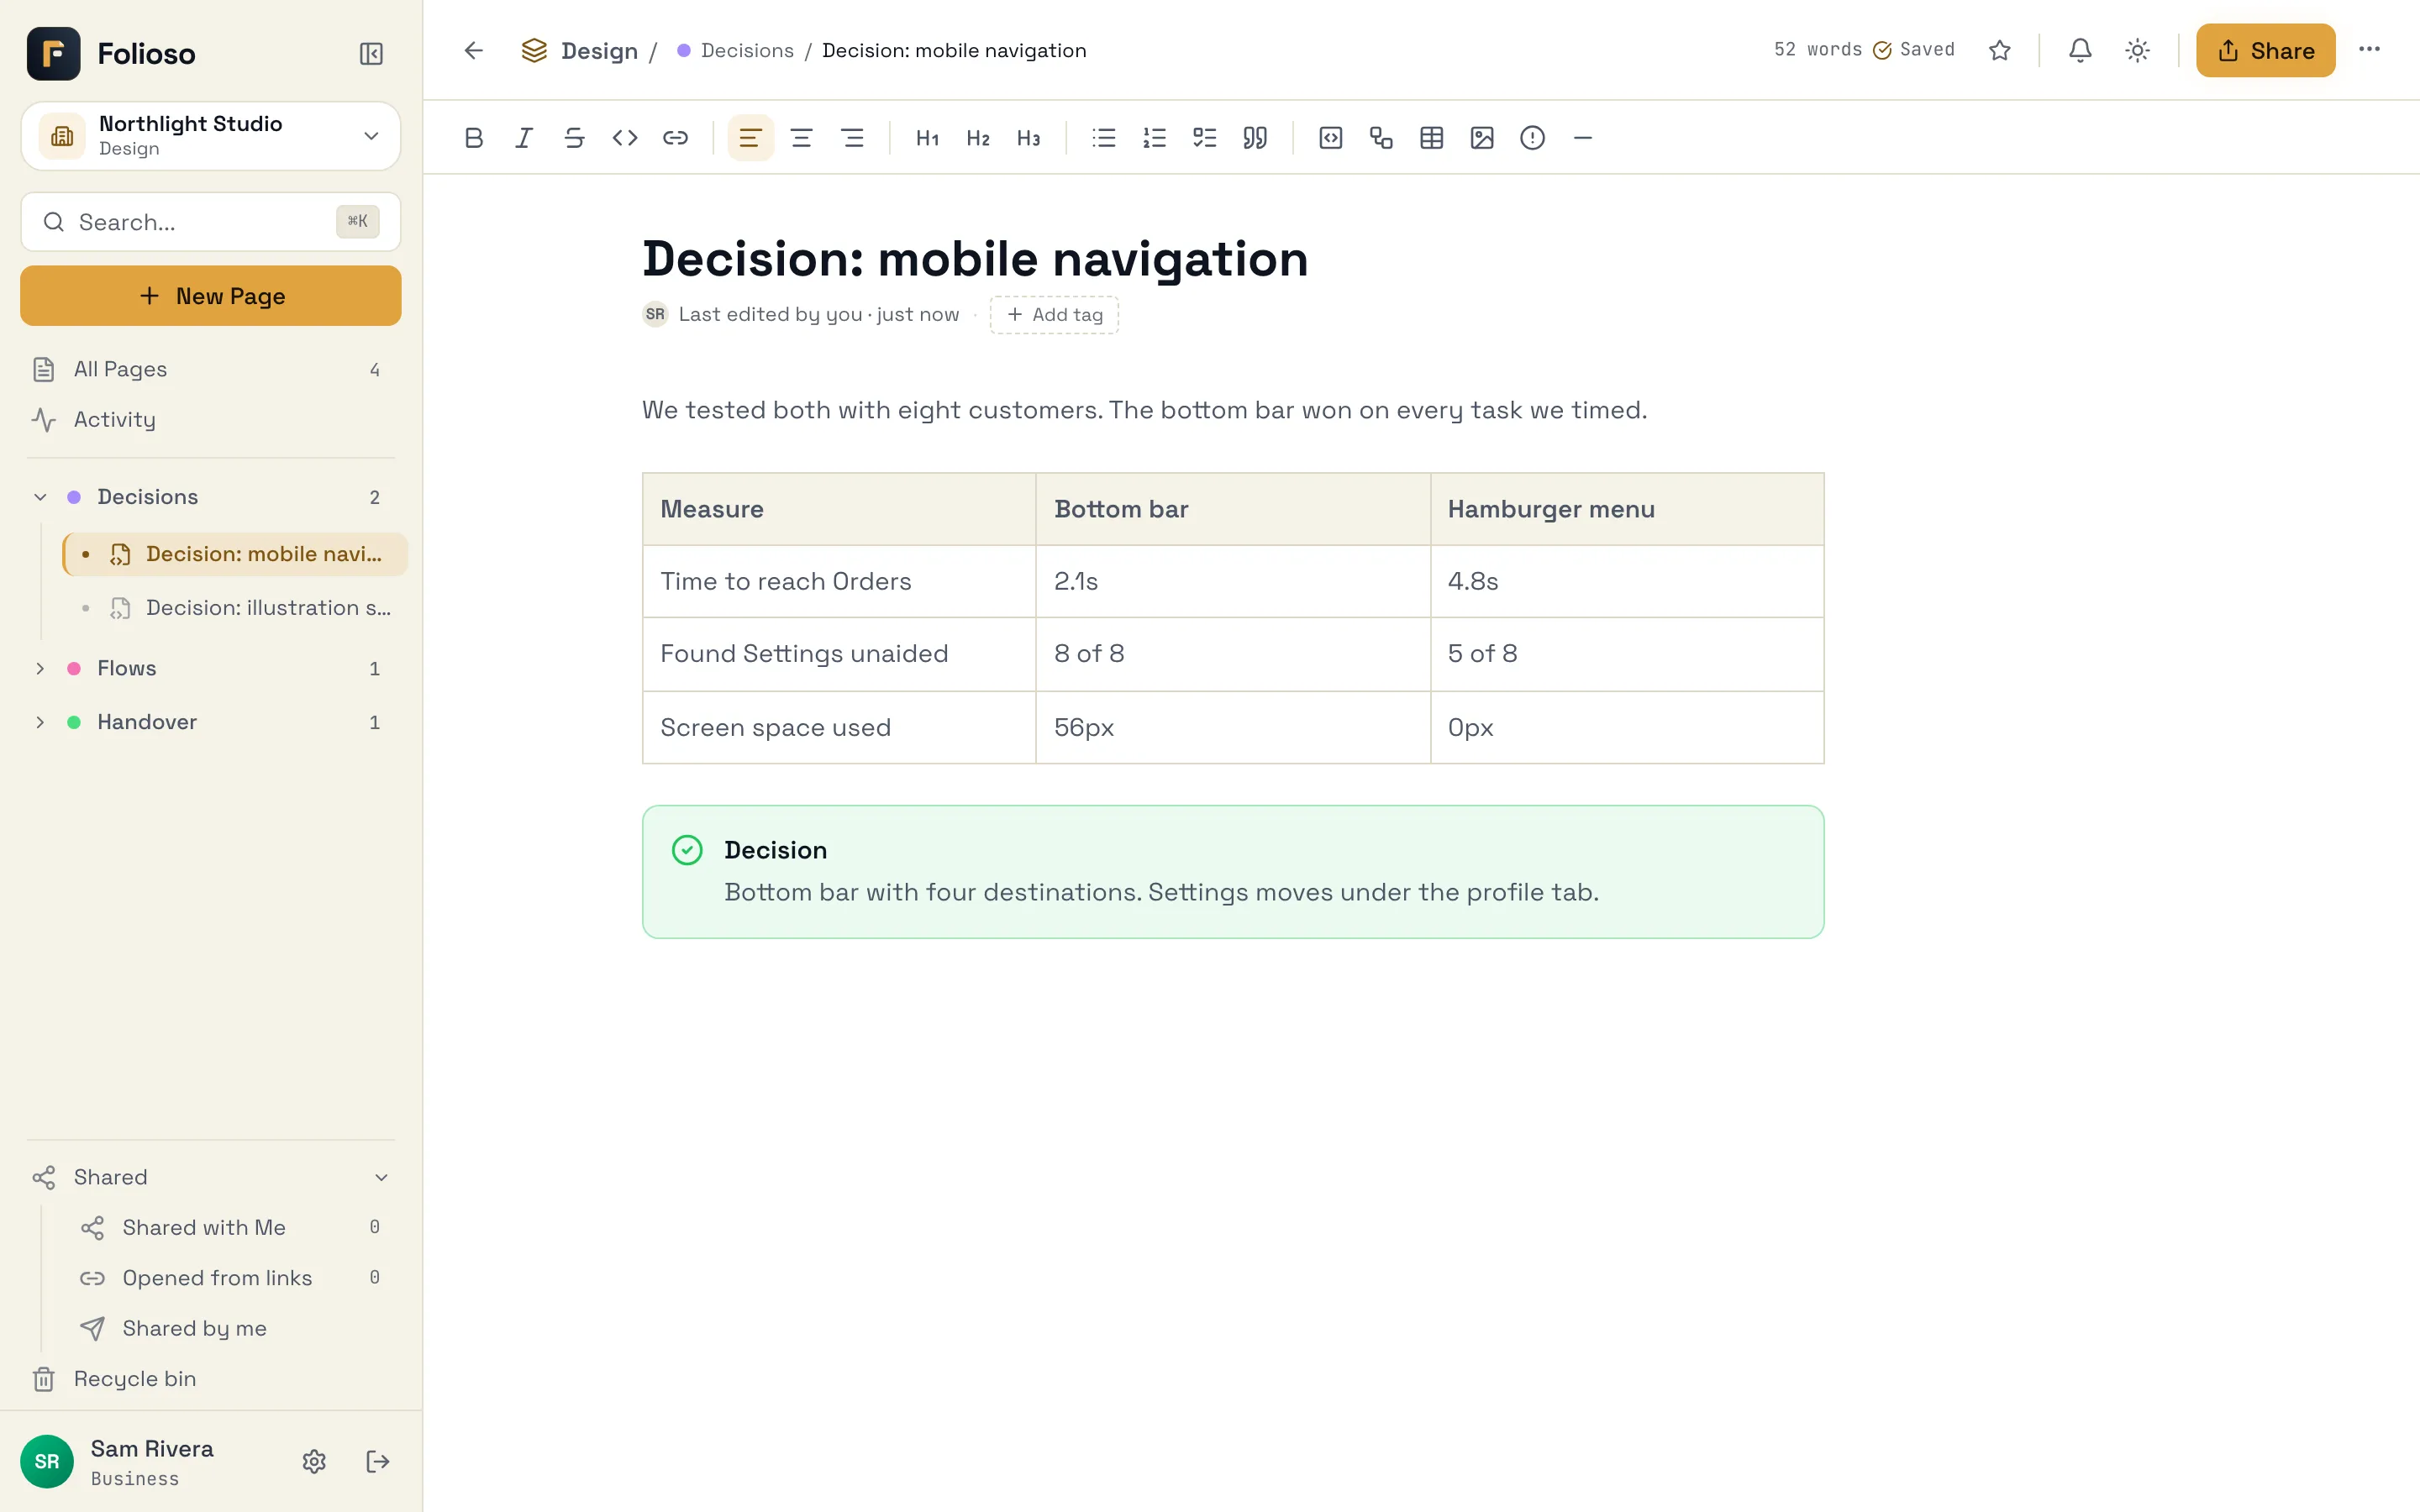Screen dimensions: 2420x1512
Task: Toggle bold formatting
Action: [474, 138]
